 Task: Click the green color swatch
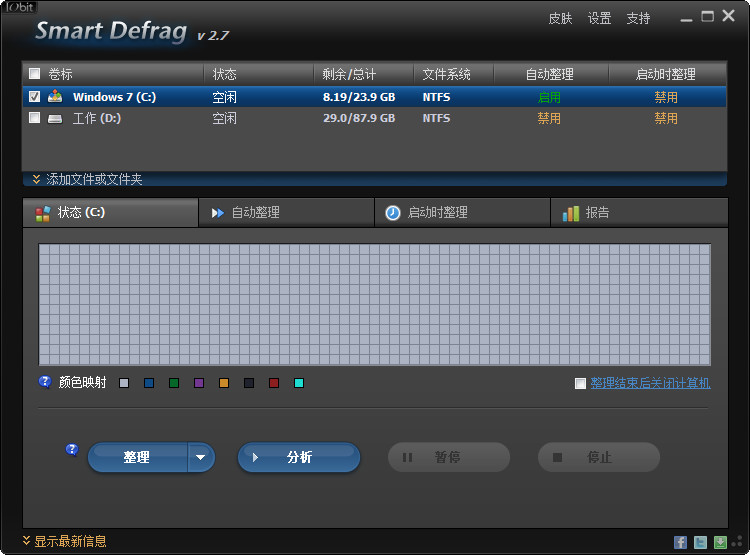174,383
